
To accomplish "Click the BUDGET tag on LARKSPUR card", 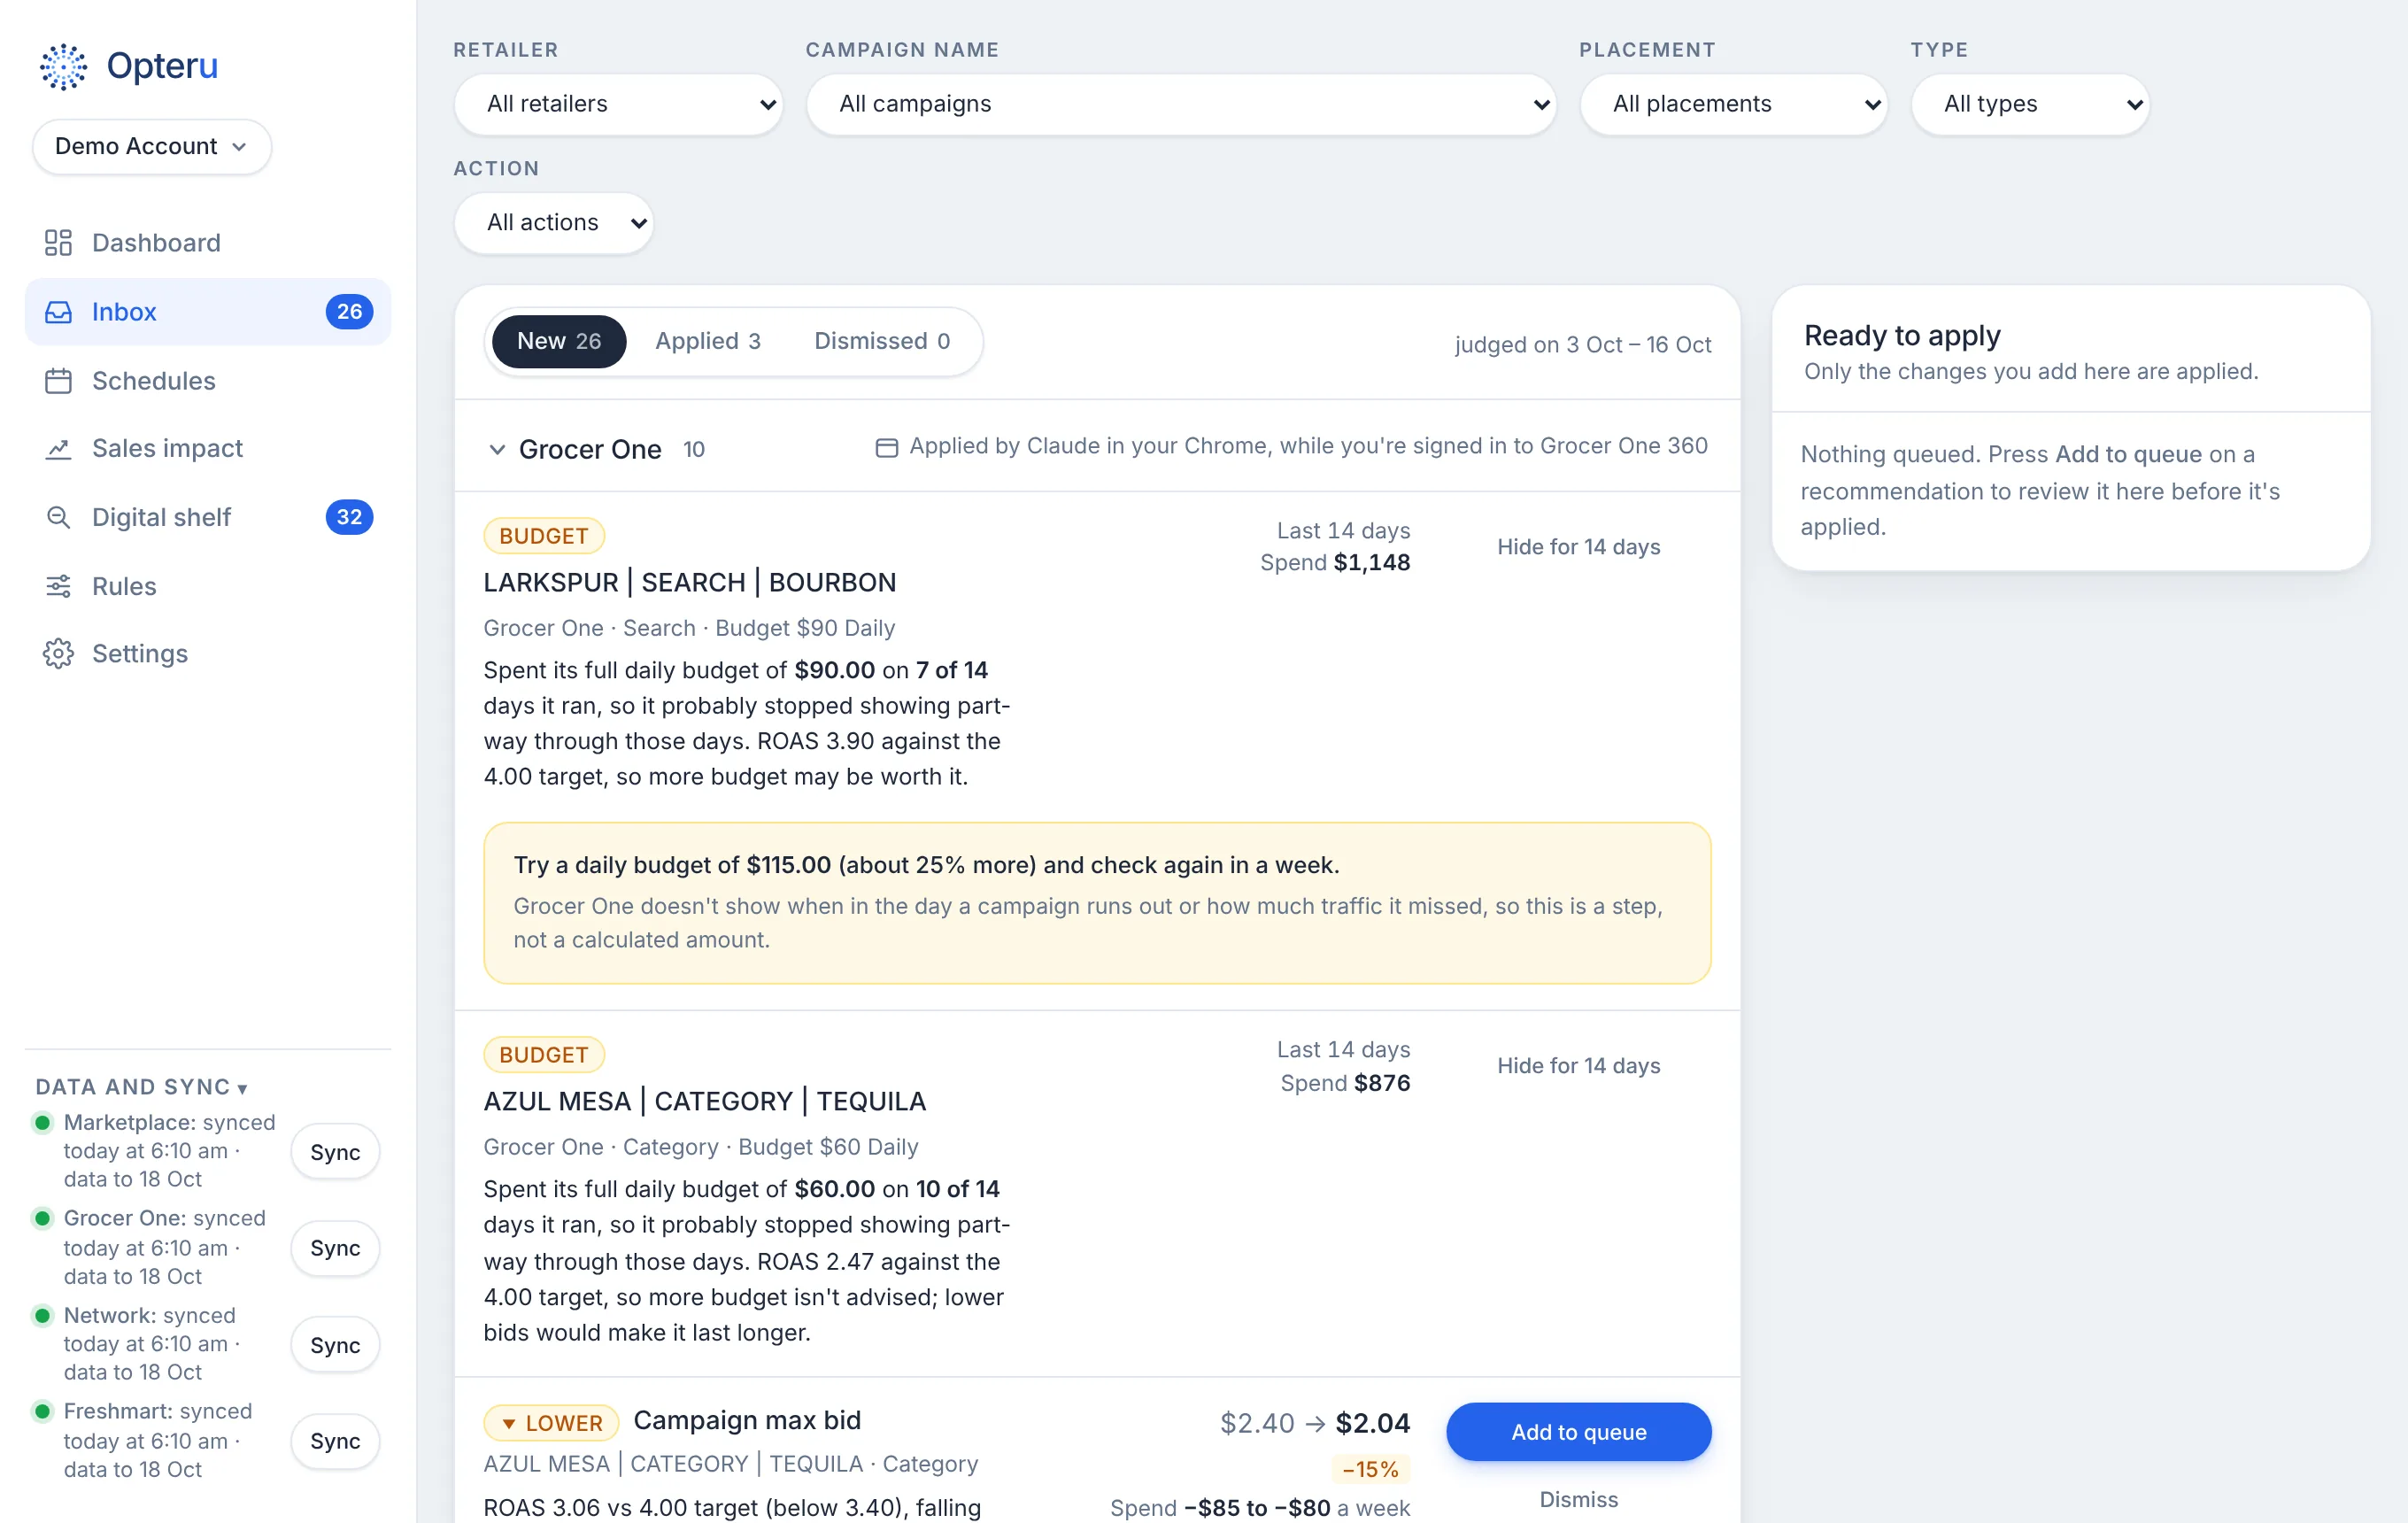I will [543, 536].
